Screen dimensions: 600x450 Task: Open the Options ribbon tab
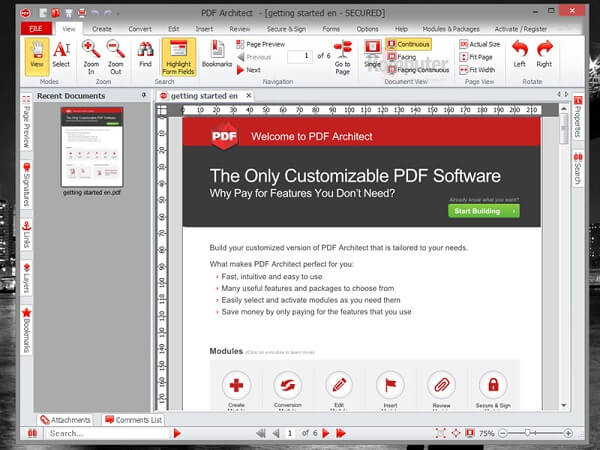367,29
